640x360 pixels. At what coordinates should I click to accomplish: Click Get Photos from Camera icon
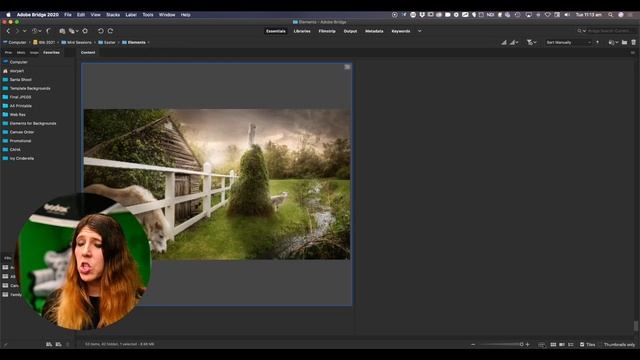tap(62, 31)
